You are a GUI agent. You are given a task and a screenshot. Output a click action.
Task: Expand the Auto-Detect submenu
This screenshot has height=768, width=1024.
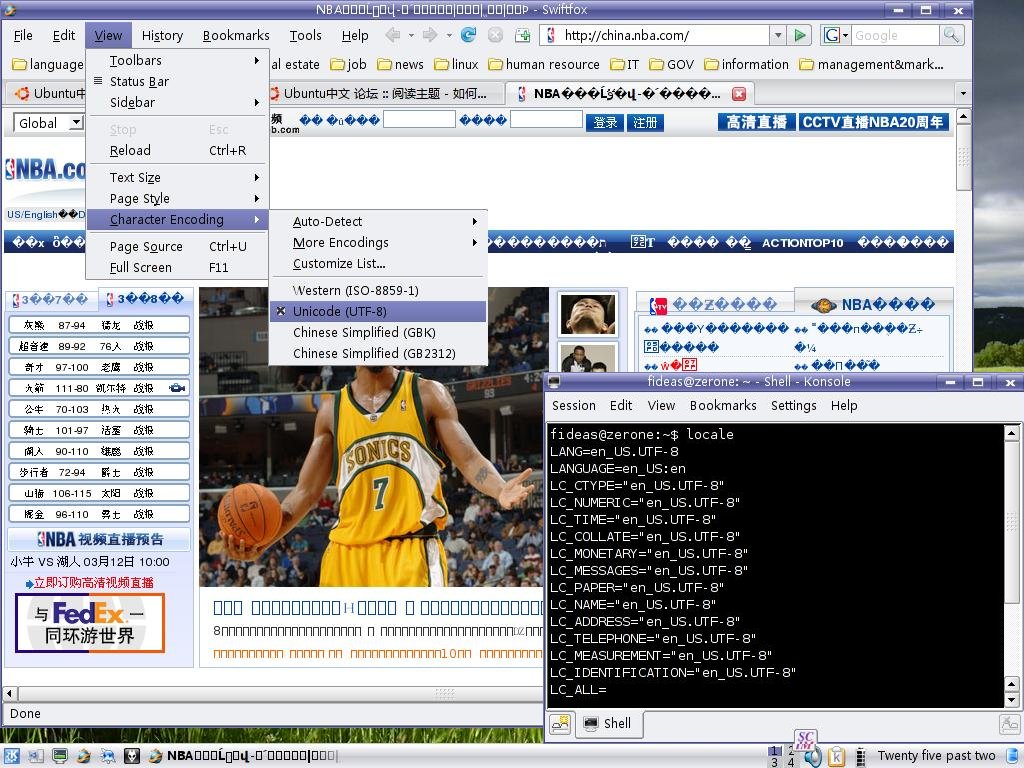point(378,222)
